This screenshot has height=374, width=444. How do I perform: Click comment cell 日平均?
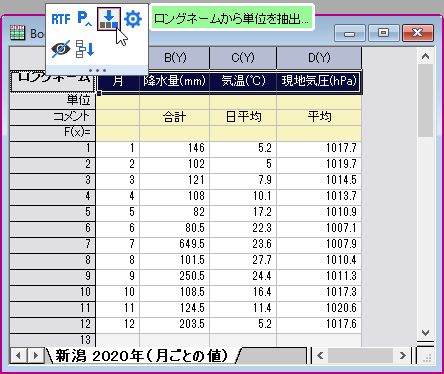(x=243, y=117)
